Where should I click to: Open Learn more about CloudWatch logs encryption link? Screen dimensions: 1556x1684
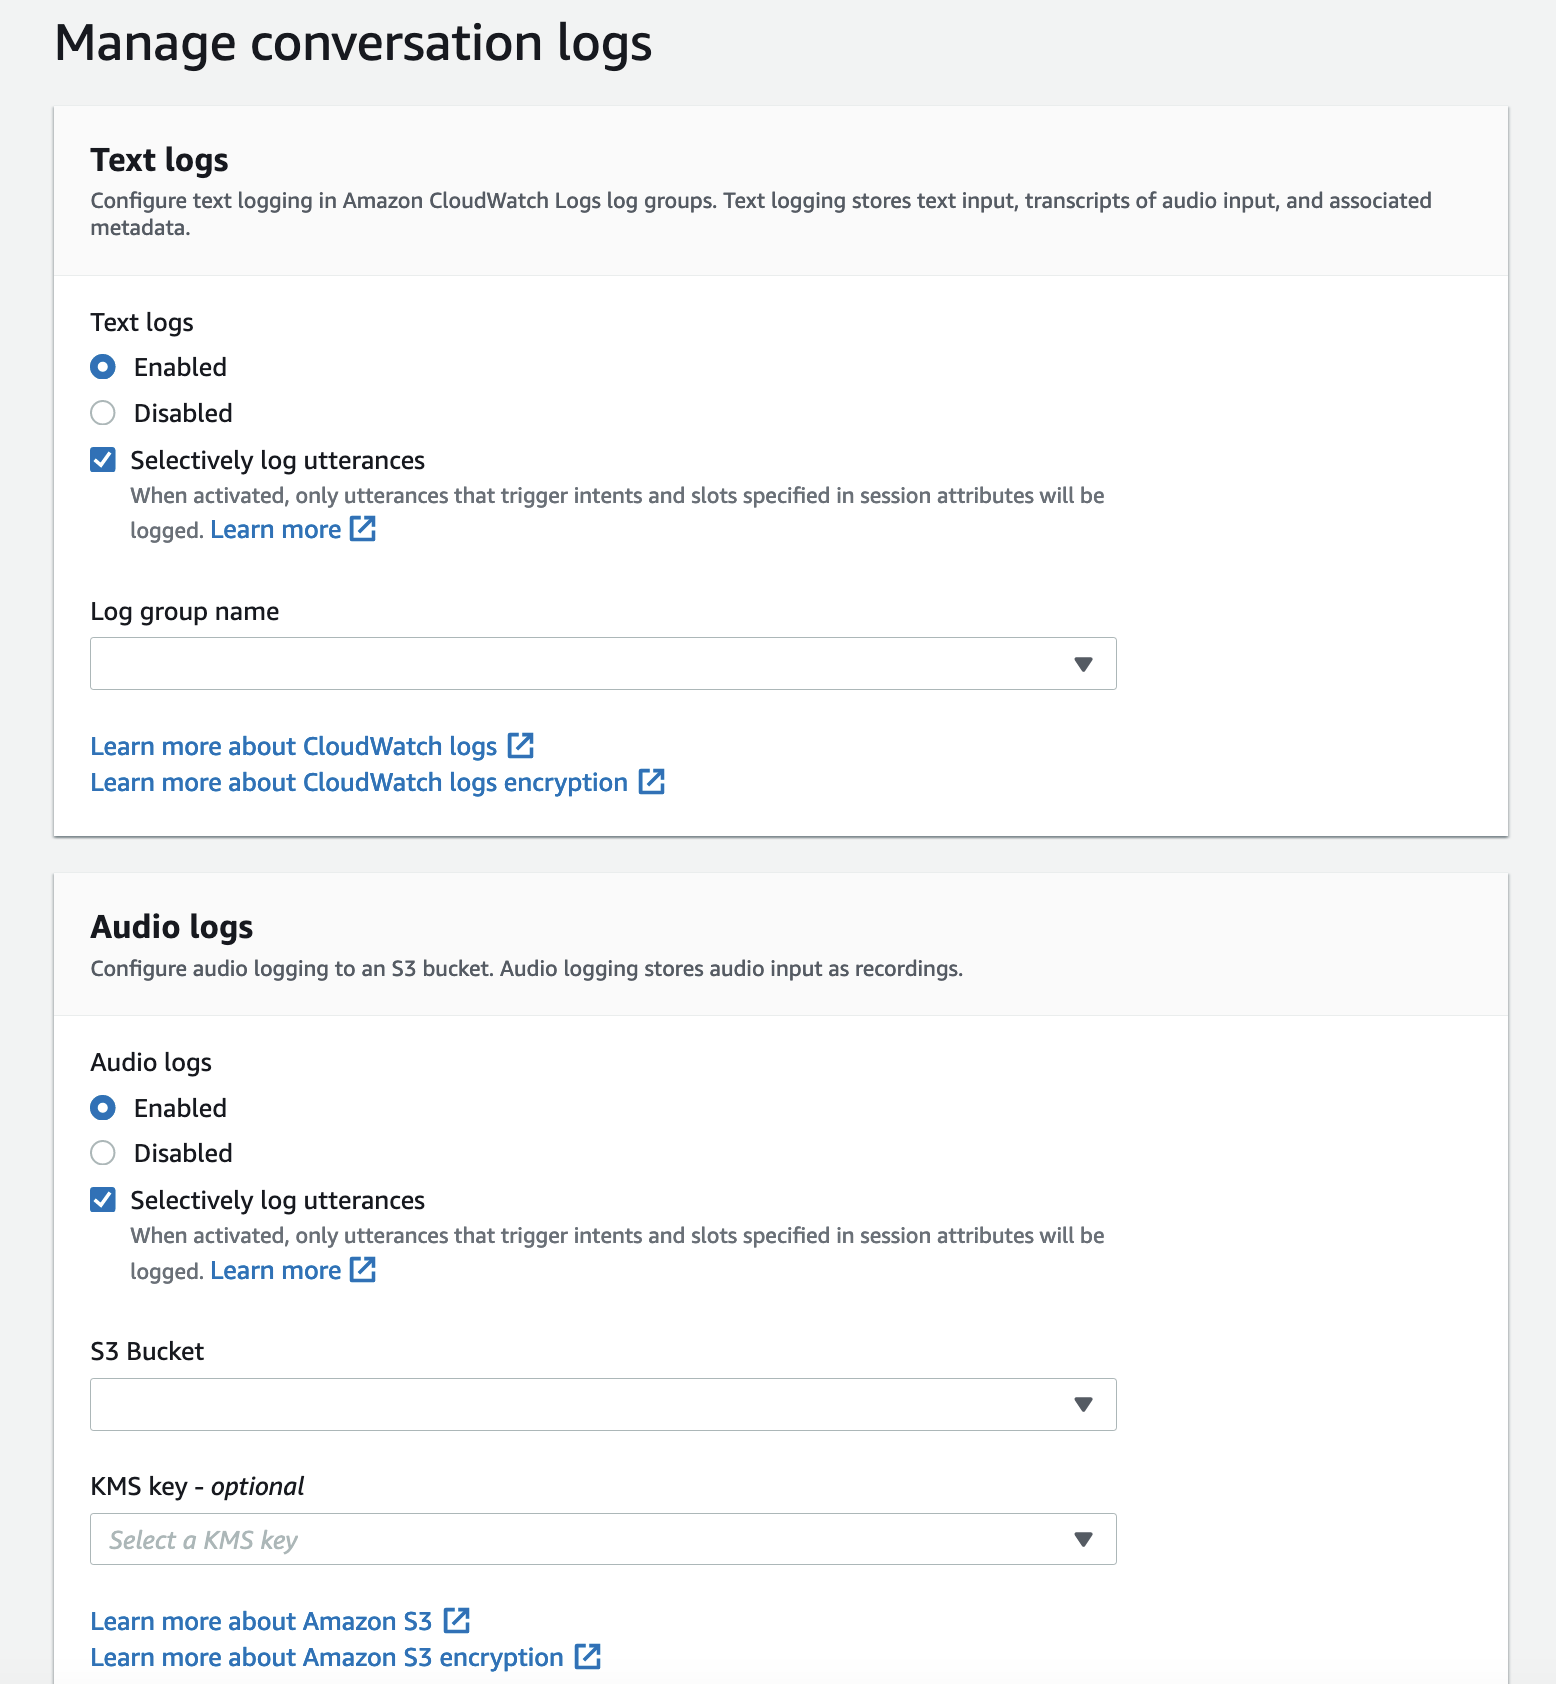358,783
